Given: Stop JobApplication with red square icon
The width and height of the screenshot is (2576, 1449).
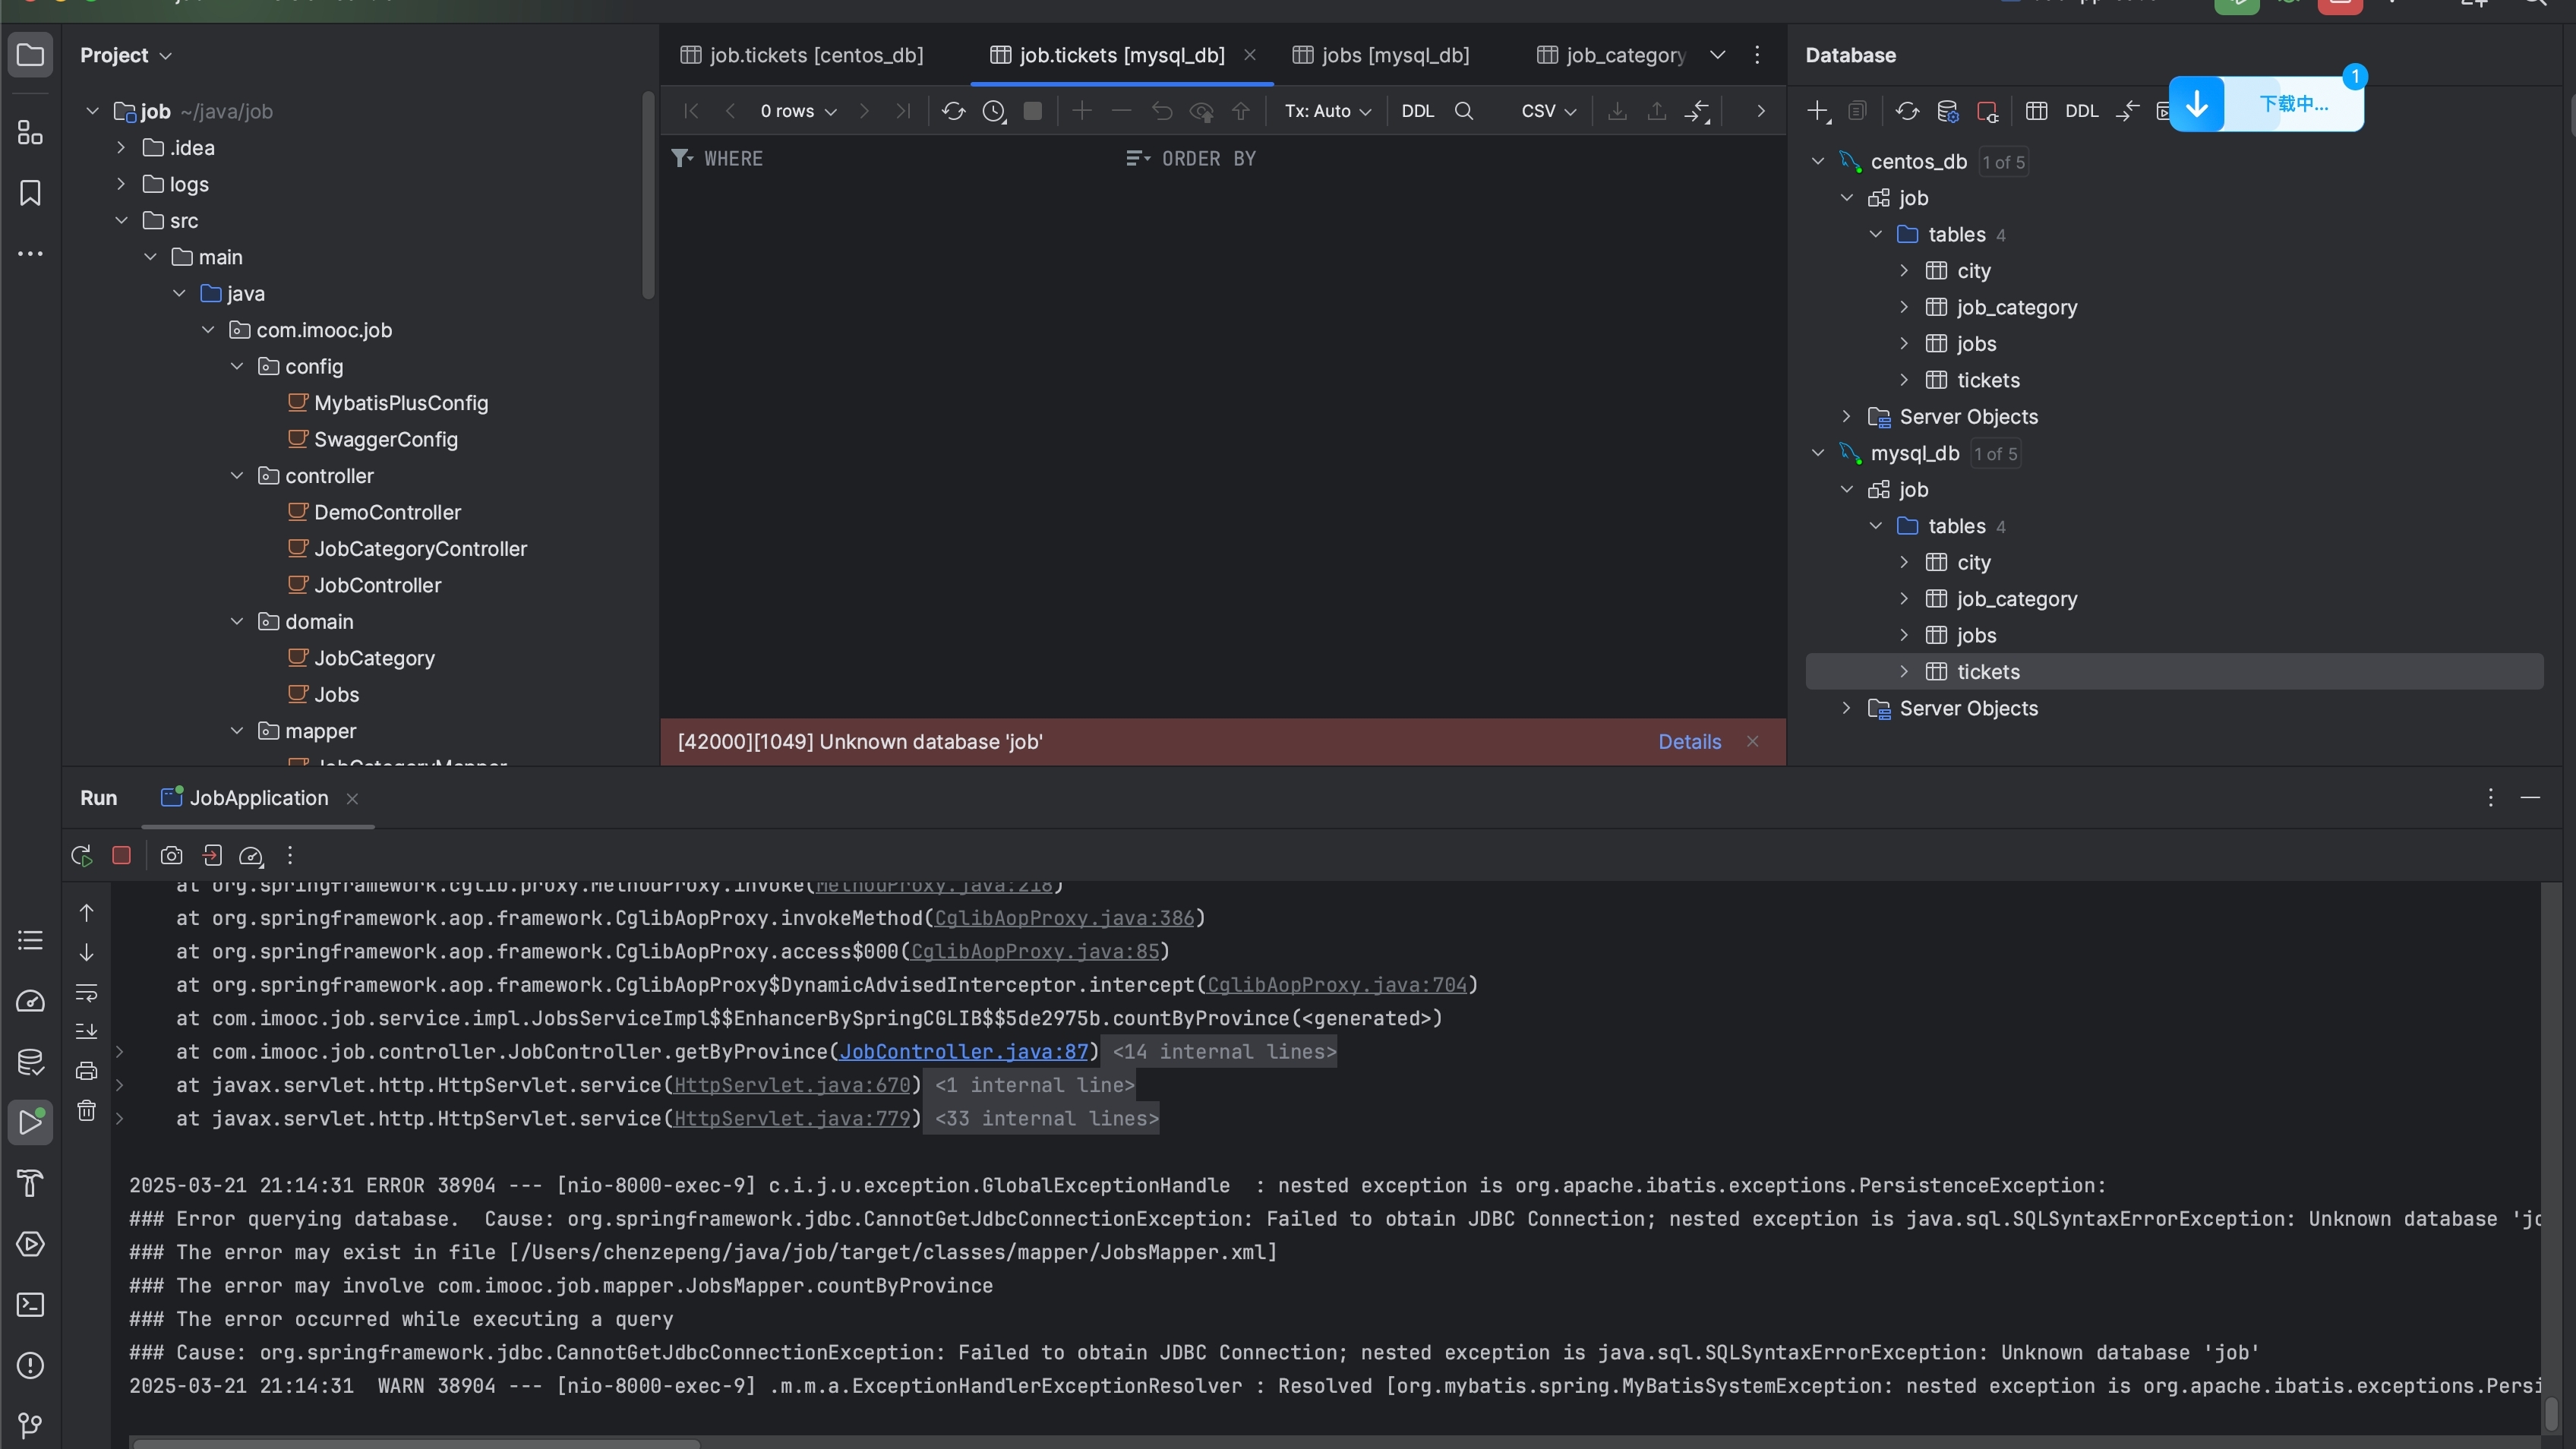Looking at the screenshot, I should click(x=121, y=855).
